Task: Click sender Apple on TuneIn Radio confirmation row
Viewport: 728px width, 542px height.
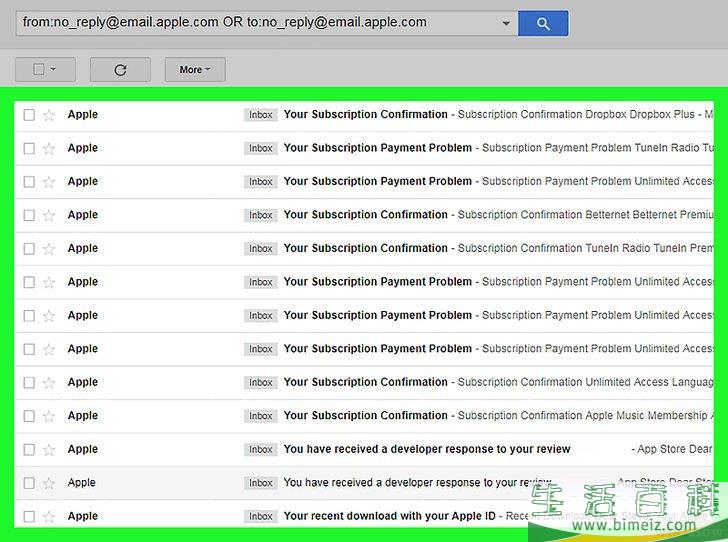Action: pos(83,248)
